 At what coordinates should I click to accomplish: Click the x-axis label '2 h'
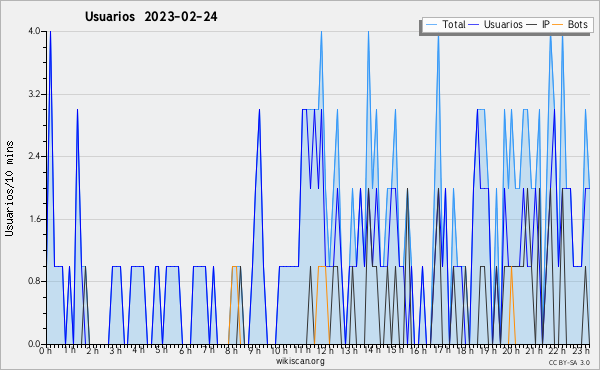92,351
